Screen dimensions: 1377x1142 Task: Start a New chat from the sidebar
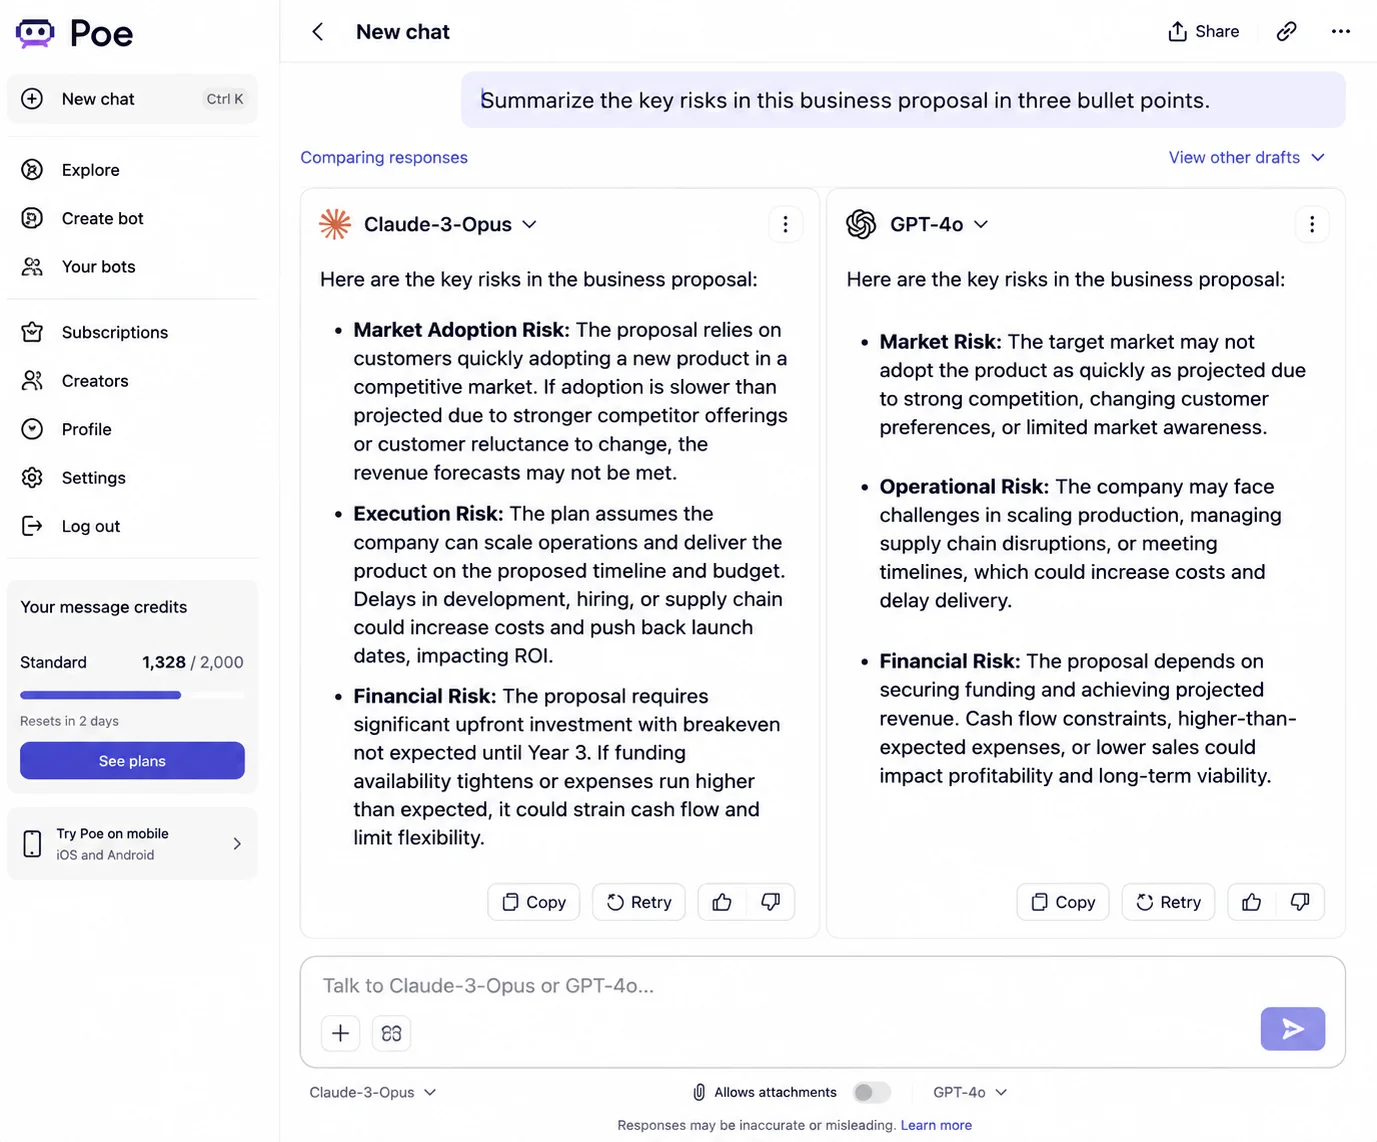(x=132, y=99)
